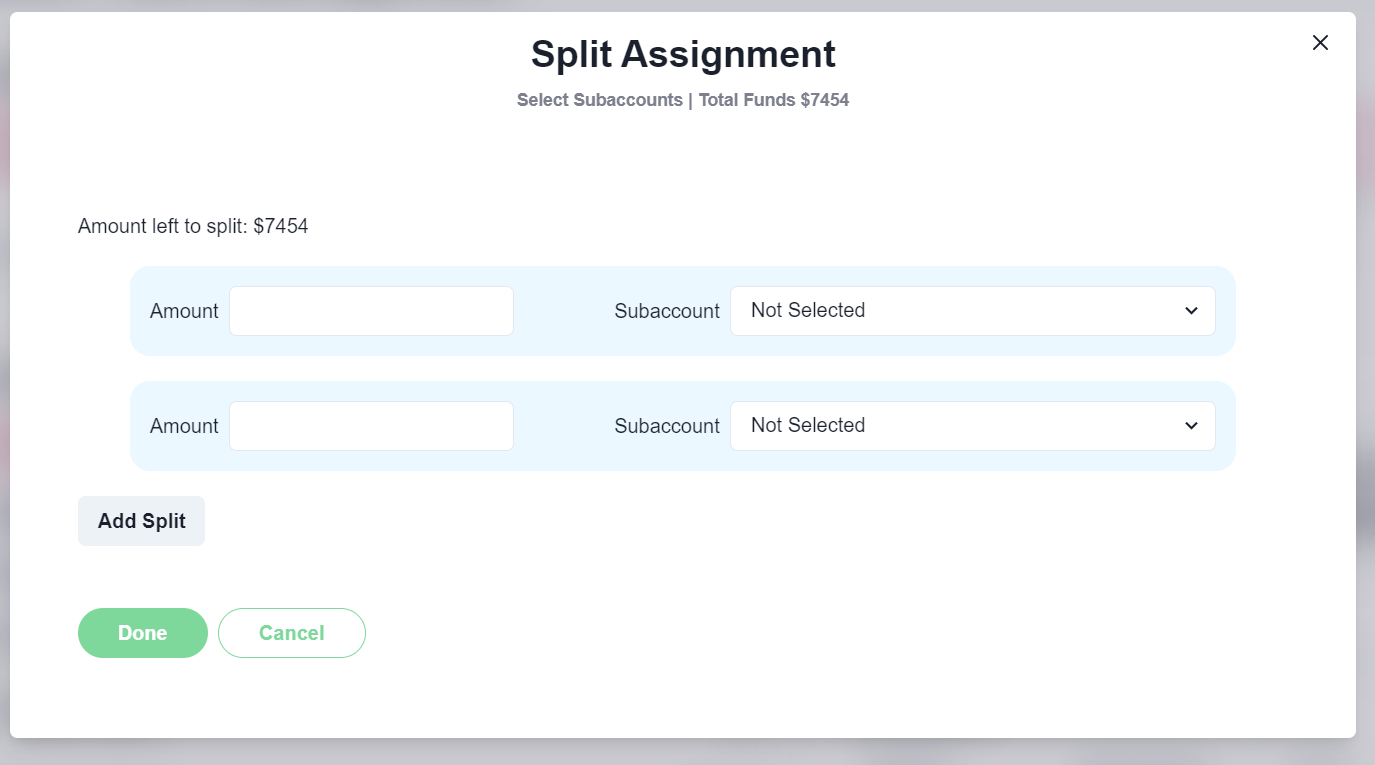Click the Total Funds $7454 subtitle
This screenshot has height=765, width=1375.
coord(773,100)
